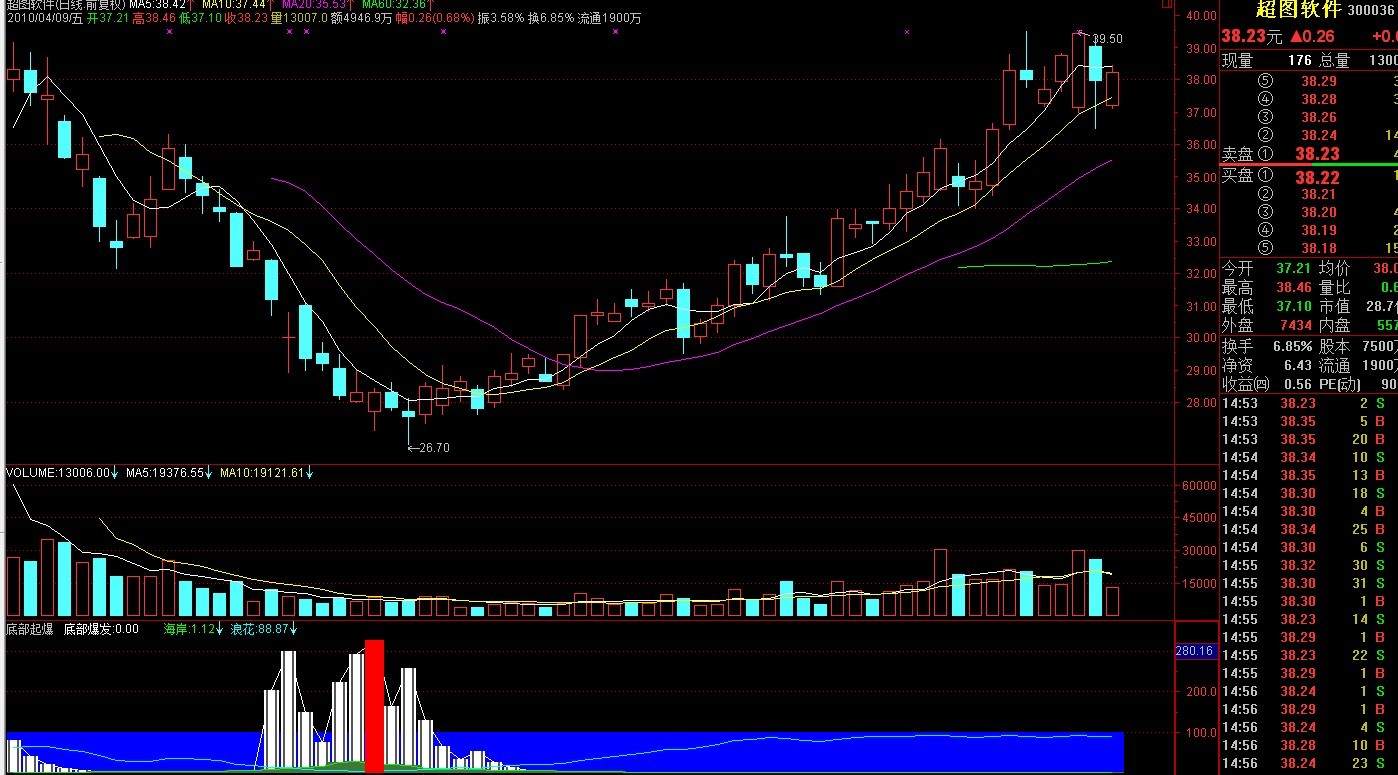Click the 底部起爆 indicator name
Viewport: 1398px width, 775px height.
[x=30, y=630]
